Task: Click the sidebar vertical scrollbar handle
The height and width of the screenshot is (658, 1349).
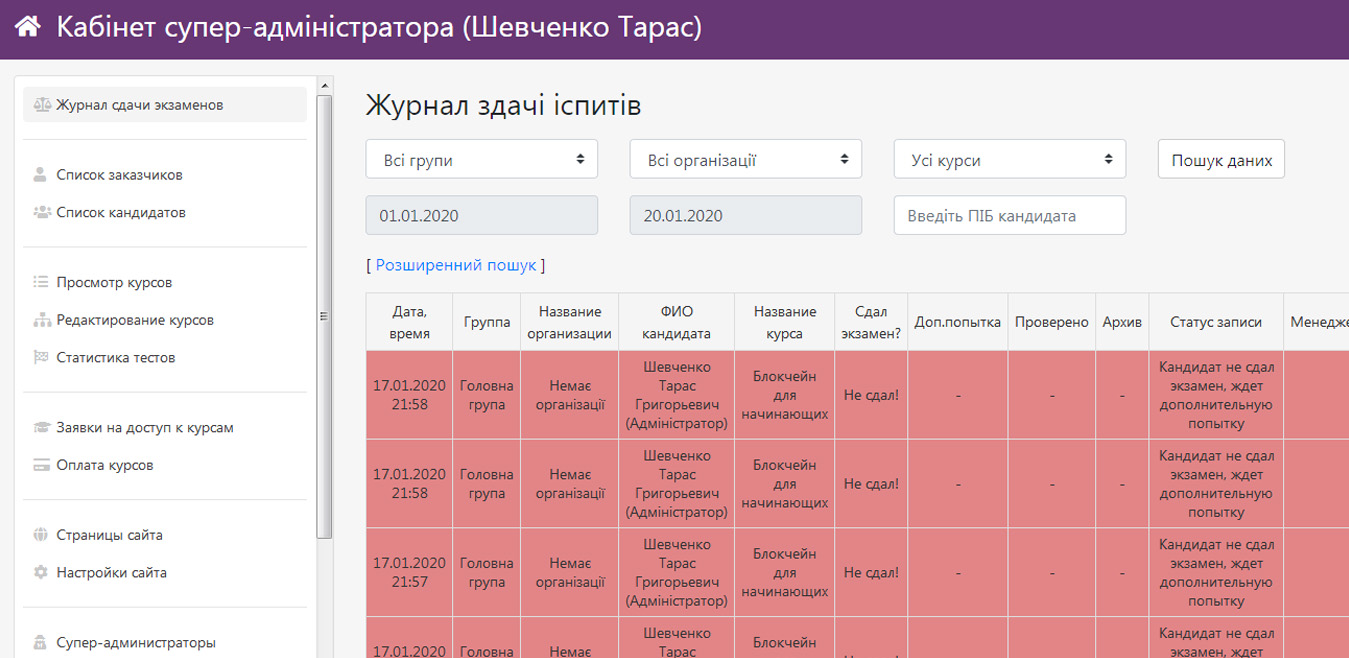Action: pyautogui.click(x=323, y=316)
